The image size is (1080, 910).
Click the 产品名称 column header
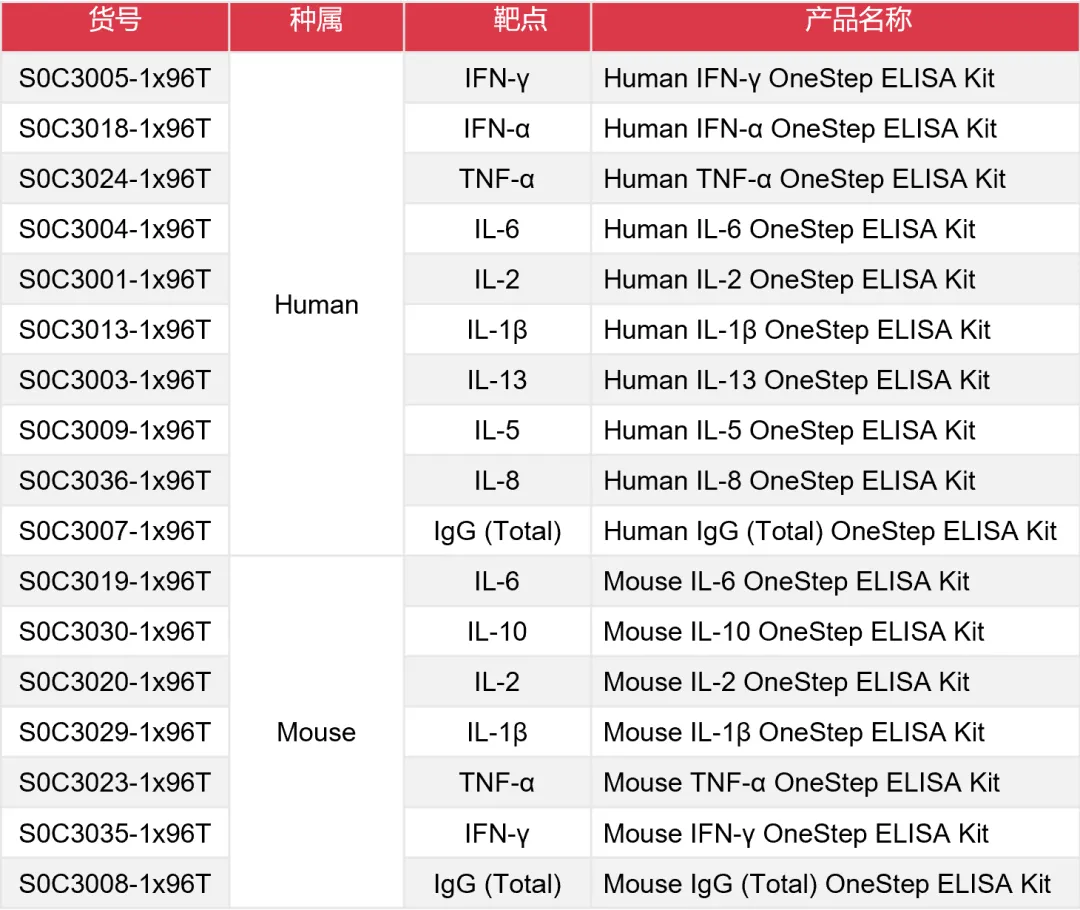click(834, 22)
